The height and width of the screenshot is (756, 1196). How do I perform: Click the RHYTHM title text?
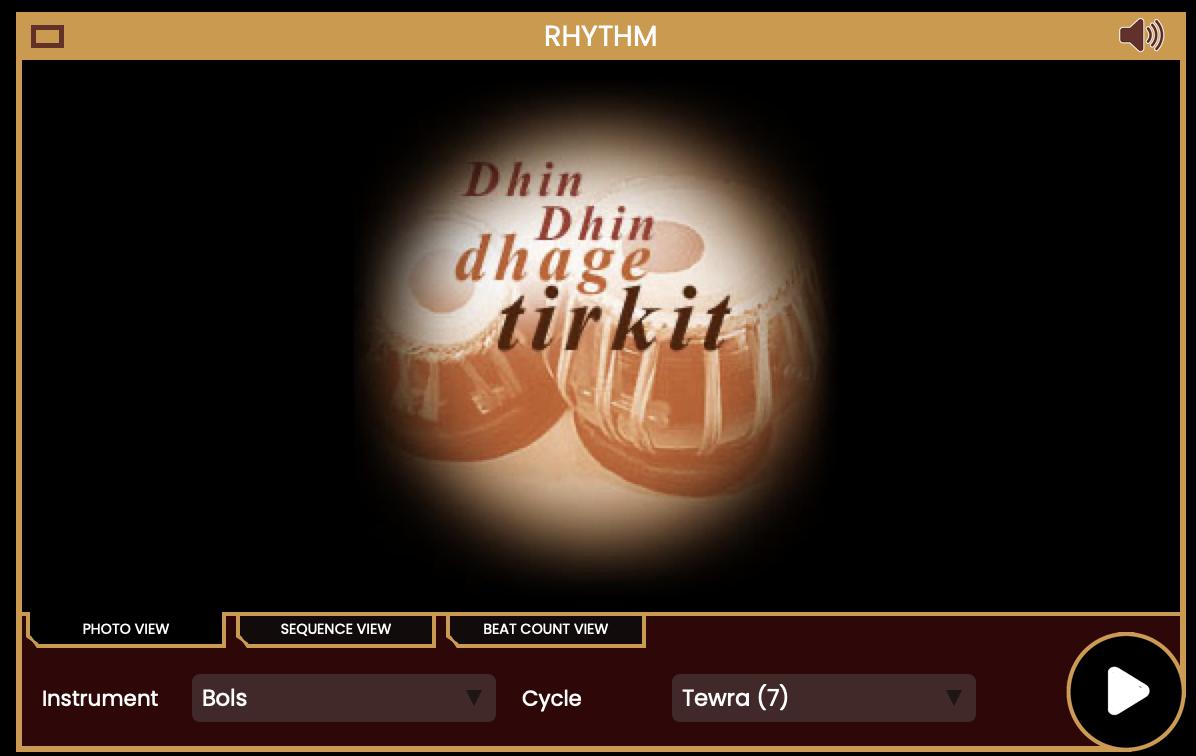point(600,36)
